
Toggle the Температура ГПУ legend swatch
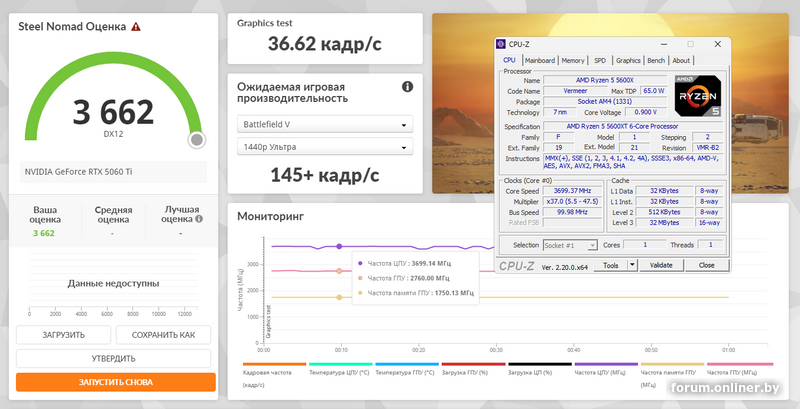(x=407, y=364)
